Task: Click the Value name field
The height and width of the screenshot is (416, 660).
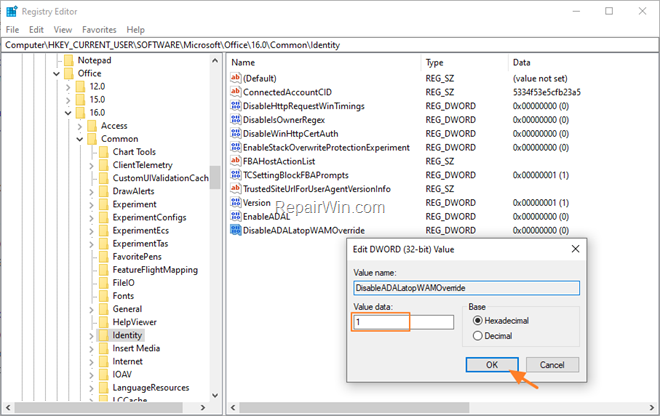Action: pos(466,288)
